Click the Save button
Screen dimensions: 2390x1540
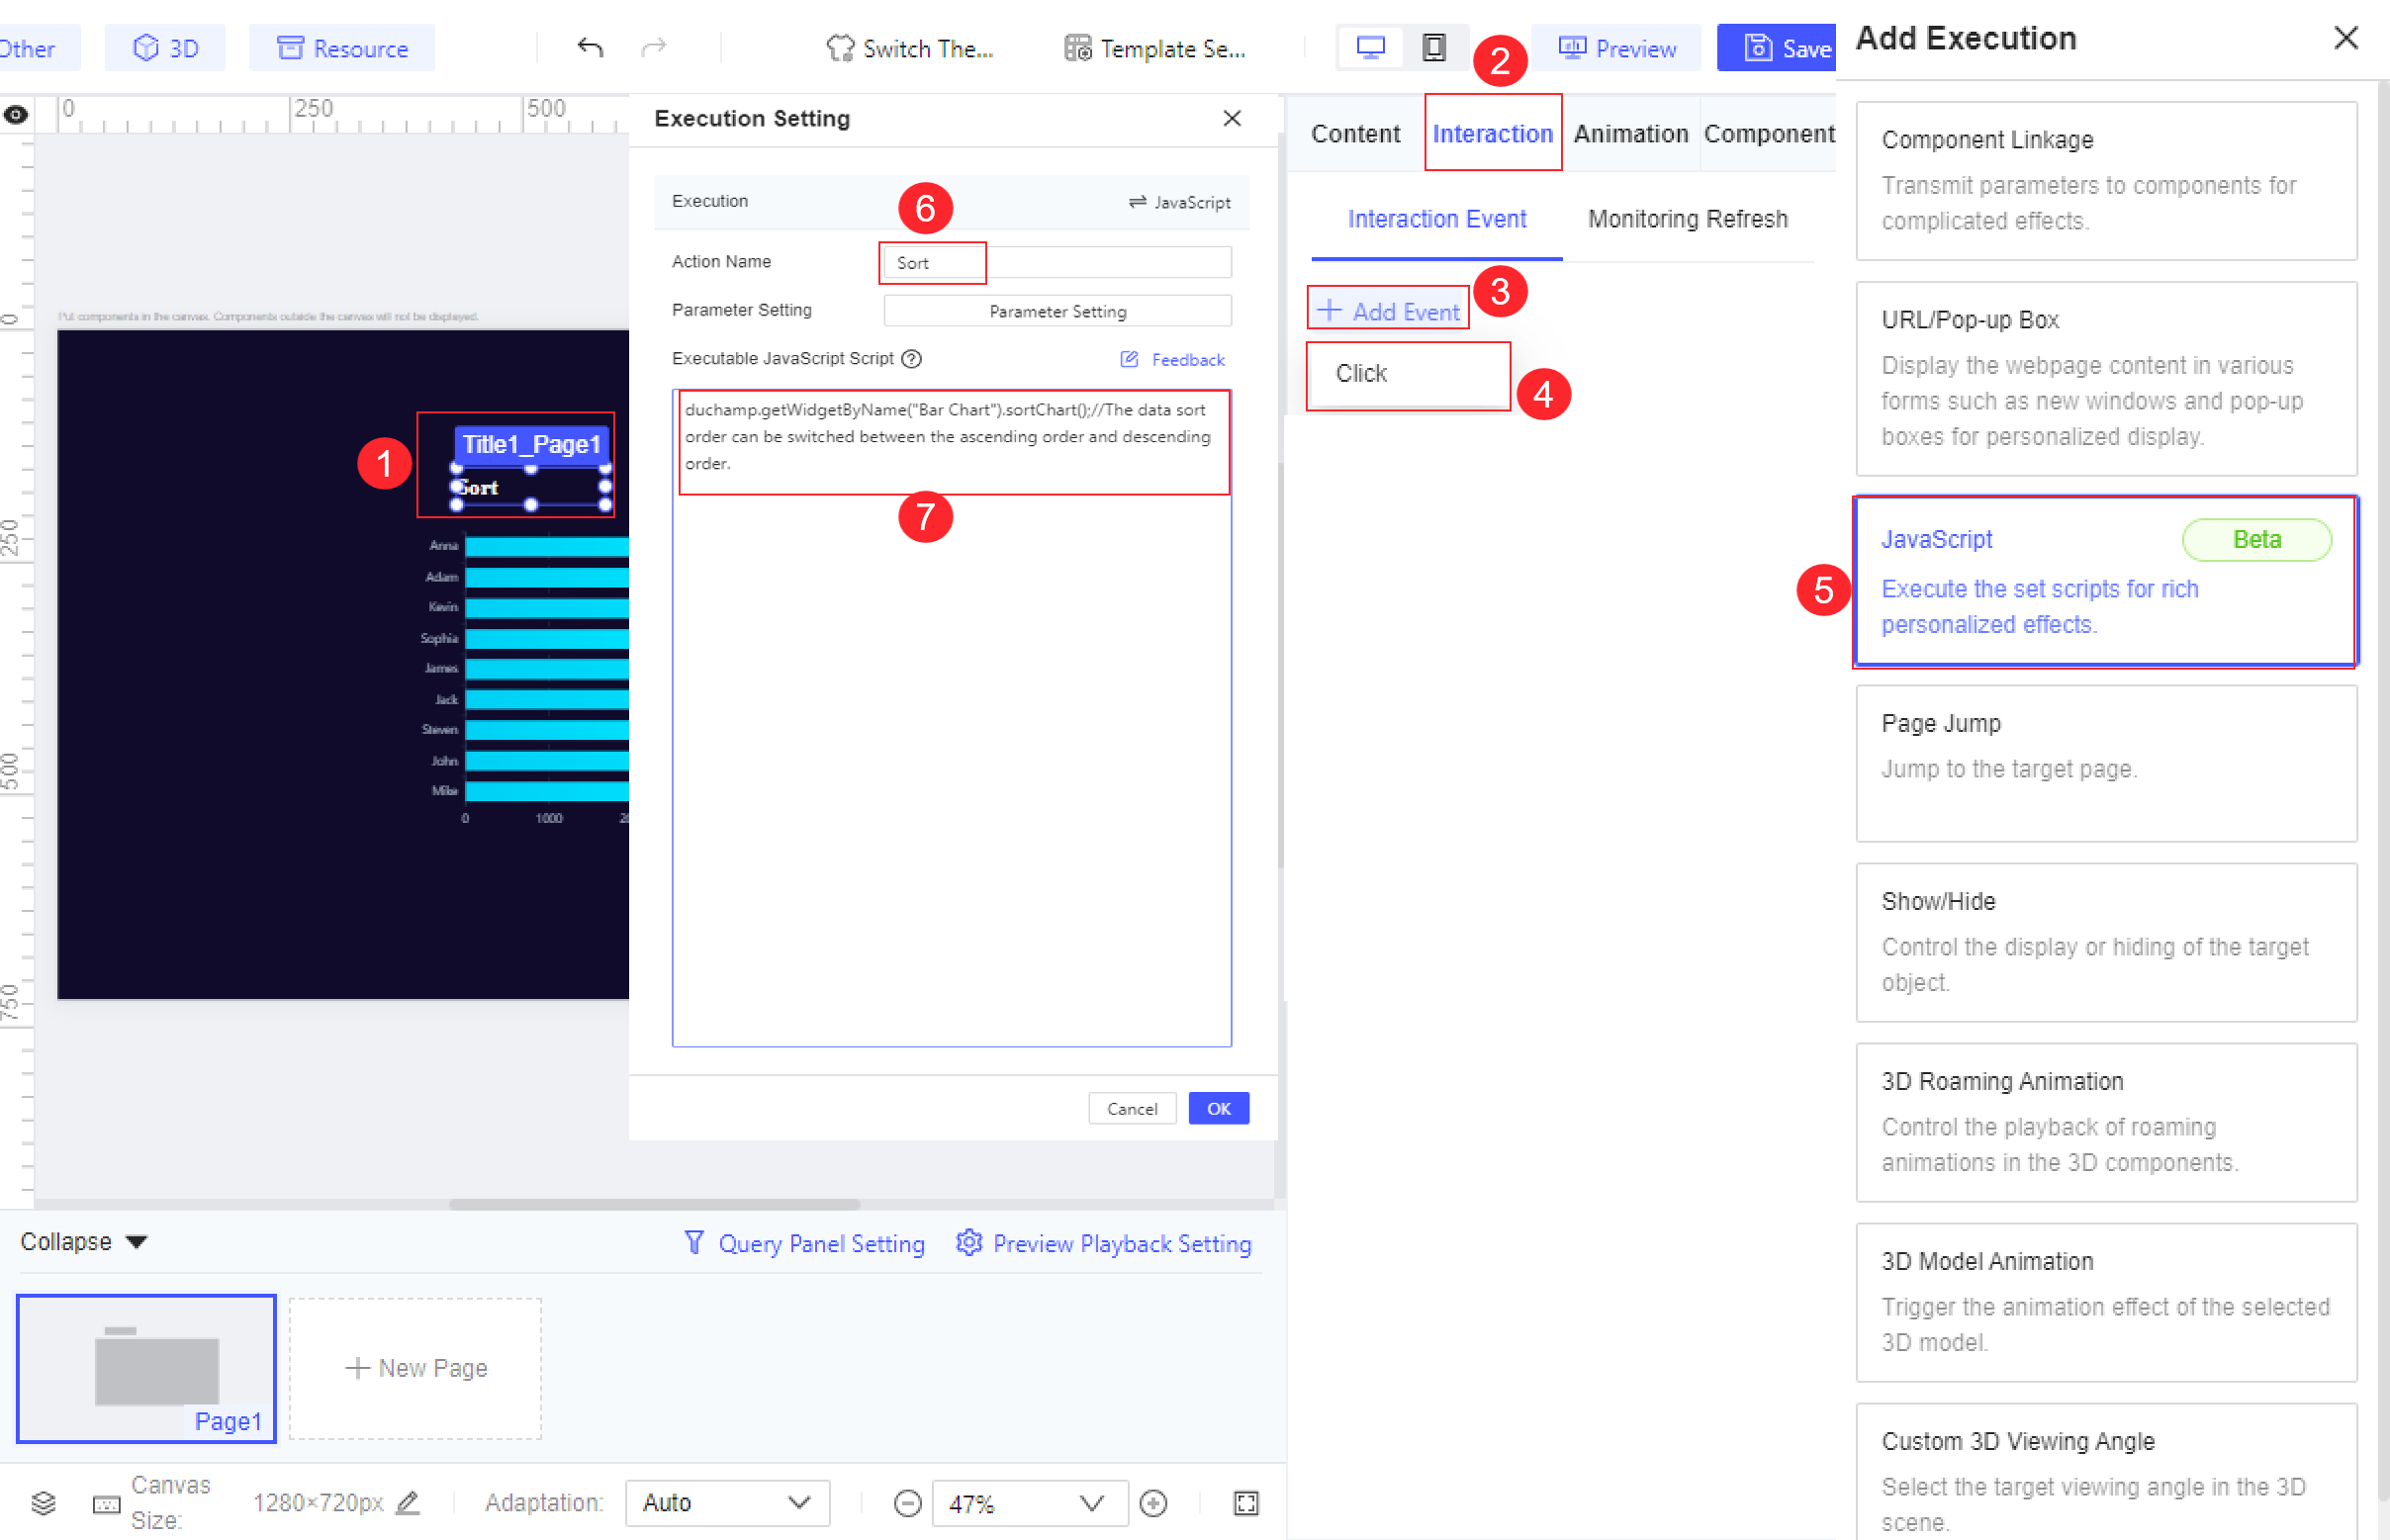click(x=1777, y=48)
